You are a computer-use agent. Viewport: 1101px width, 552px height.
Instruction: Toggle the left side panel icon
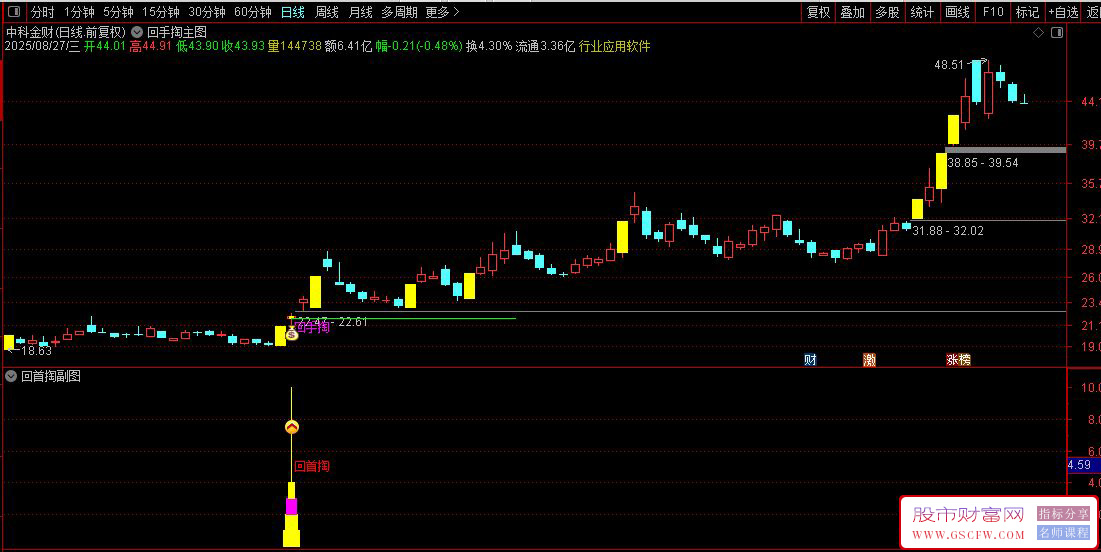click(13, 12)
